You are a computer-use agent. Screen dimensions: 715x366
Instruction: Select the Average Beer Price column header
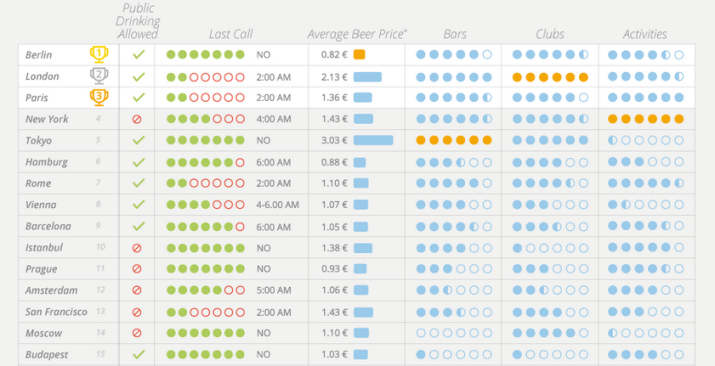(357, 34)
